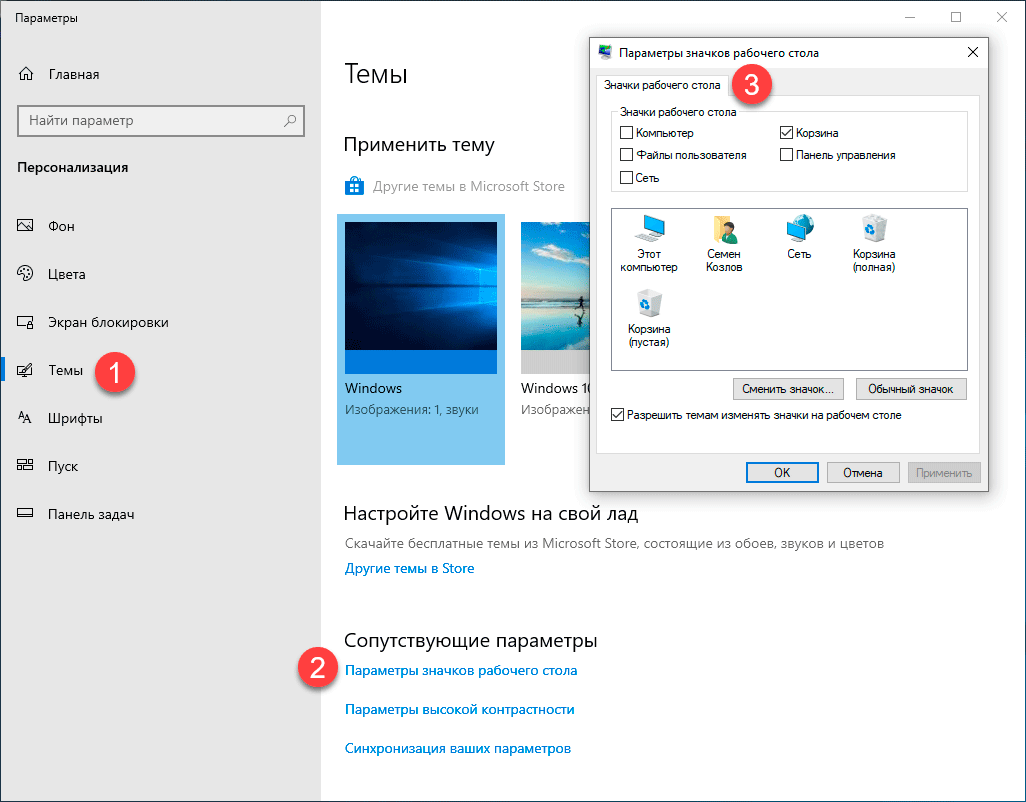Viewport: 1026px width, 802px height.
Task: Open the Шрифты settings section
Action: pyautogui.click(x=75, y=418)
